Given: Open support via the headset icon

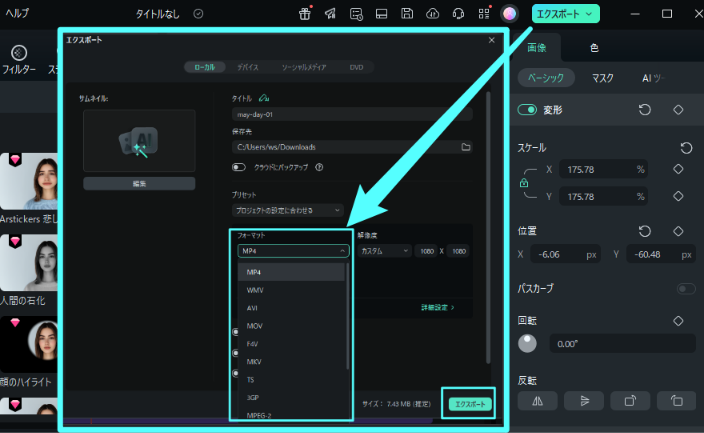Looking at the screenshot, I should coord(458,14).
